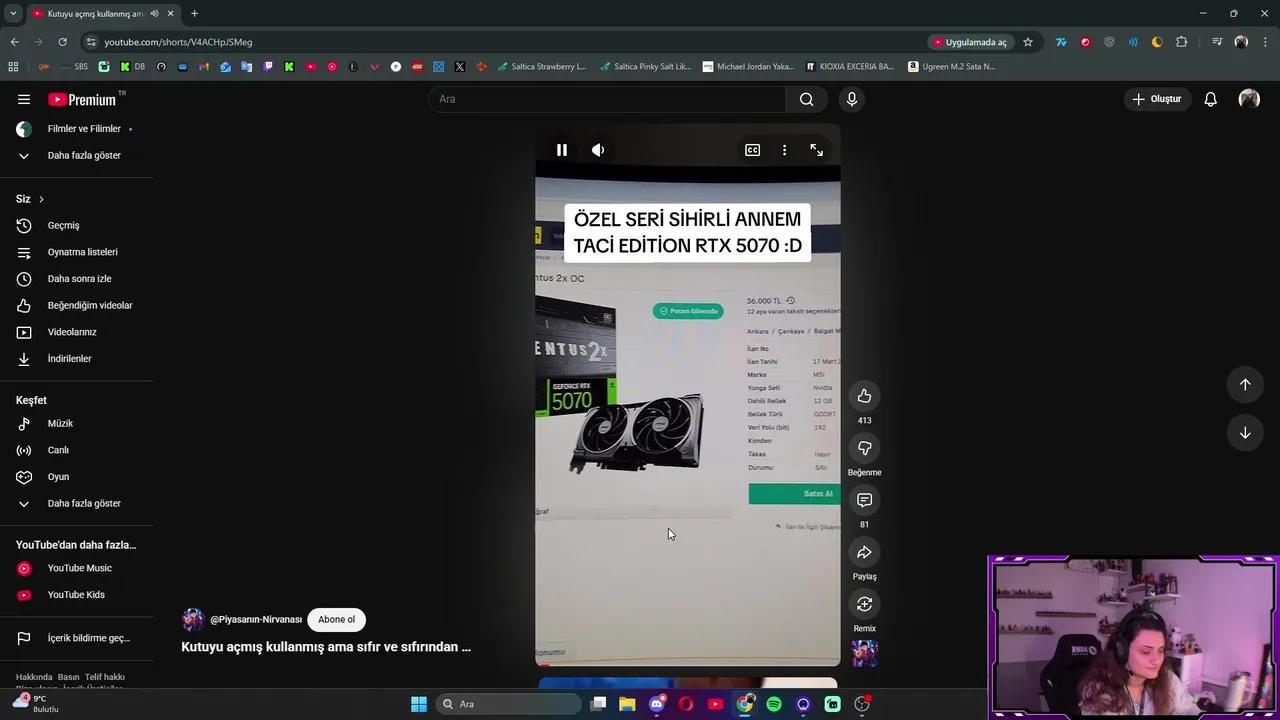Click Uygulamada aç to open in app
The width and height of the screenshot is (1280, 720).
click(x=970, y=42)
